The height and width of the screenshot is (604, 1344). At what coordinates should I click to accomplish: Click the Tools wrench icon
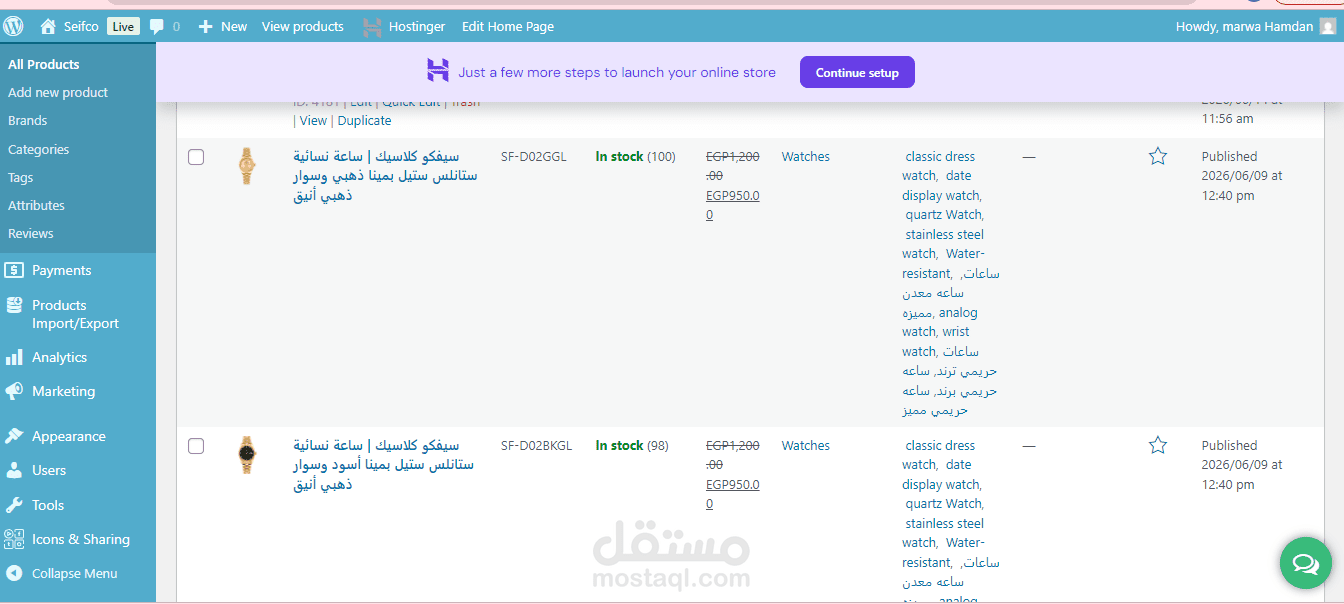click(15, 505)
